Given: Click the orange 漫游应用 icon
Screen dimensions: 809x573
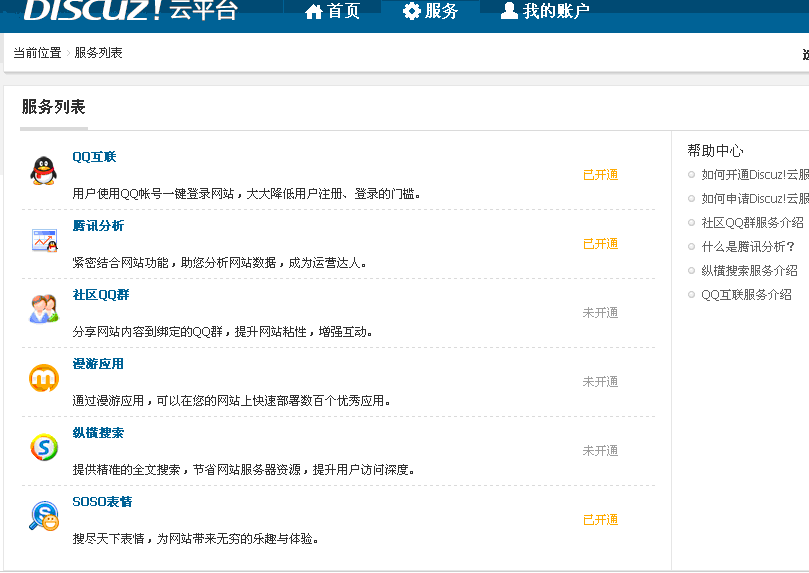Looking at the screenshot, I should click(44, 378).
